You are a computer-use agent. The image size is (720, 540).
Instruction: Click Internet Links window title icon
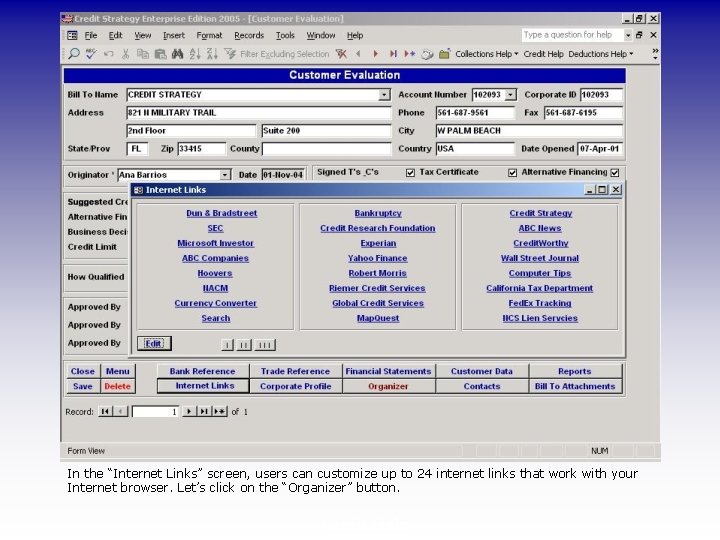(x=138, y=190)
